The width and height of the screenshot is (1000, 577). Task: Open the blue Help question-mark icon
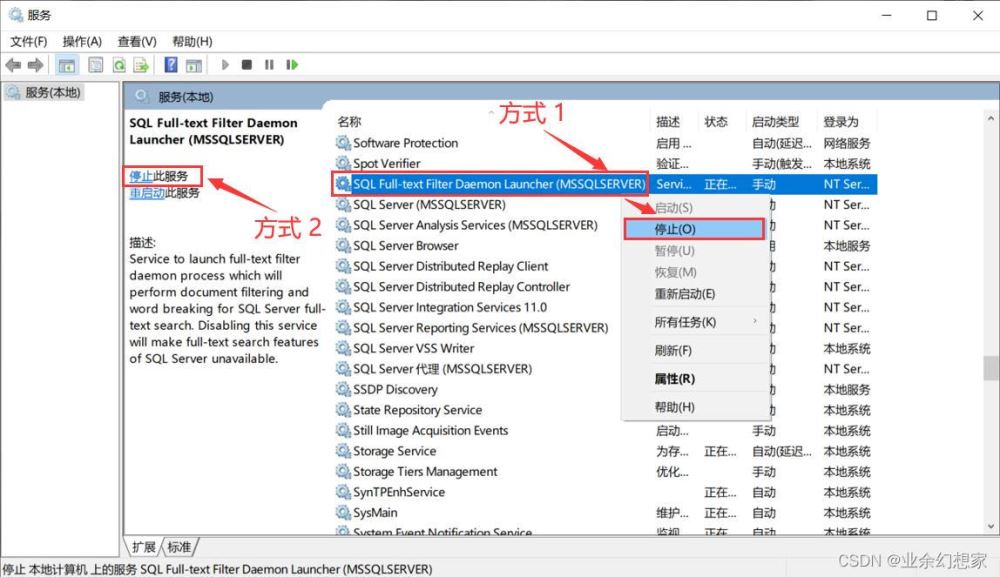click(x=171, y=65)
